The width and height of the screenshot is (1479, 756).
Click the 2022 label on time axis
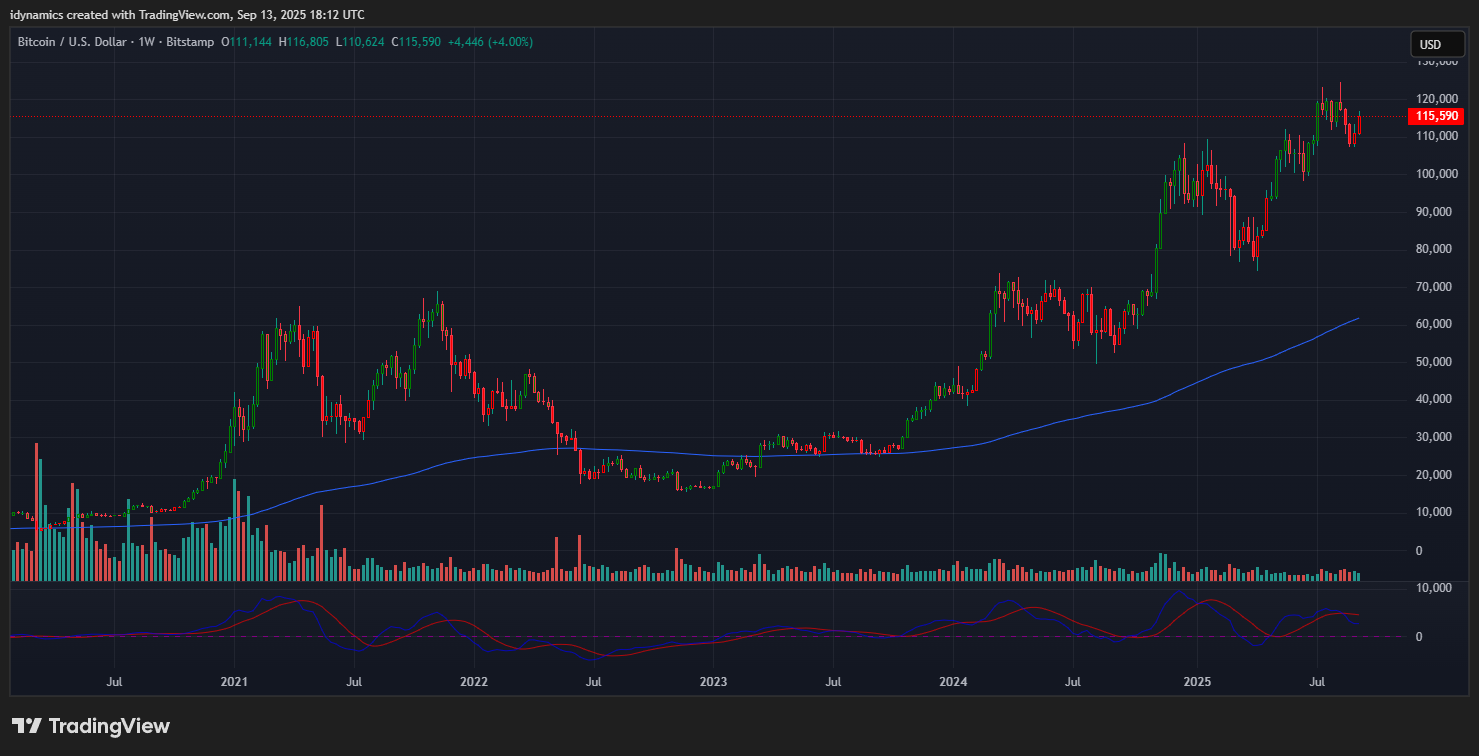pyautogui.click(x=473, y=681)
